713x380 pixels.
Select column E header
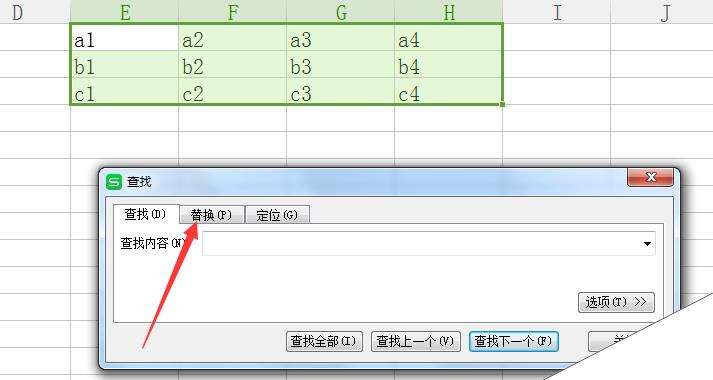125,11
